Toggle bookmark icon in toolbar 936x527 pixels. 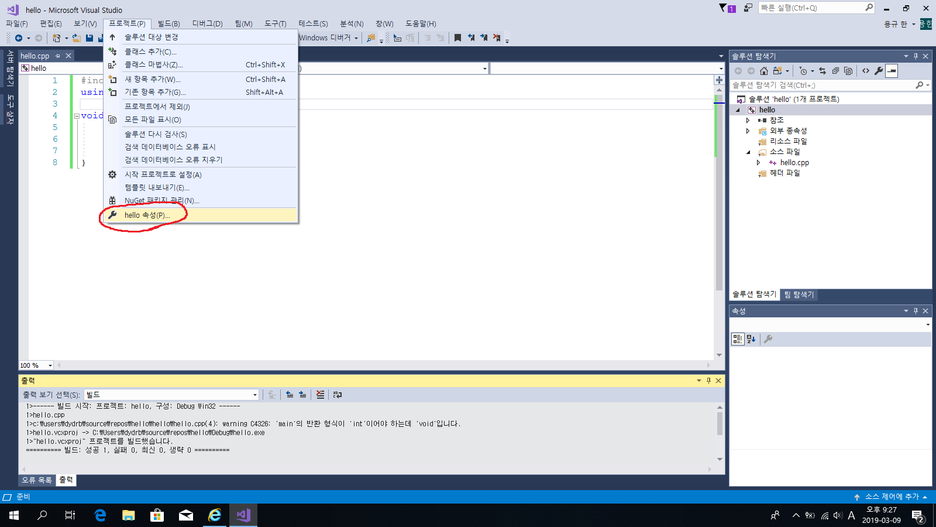457,38
